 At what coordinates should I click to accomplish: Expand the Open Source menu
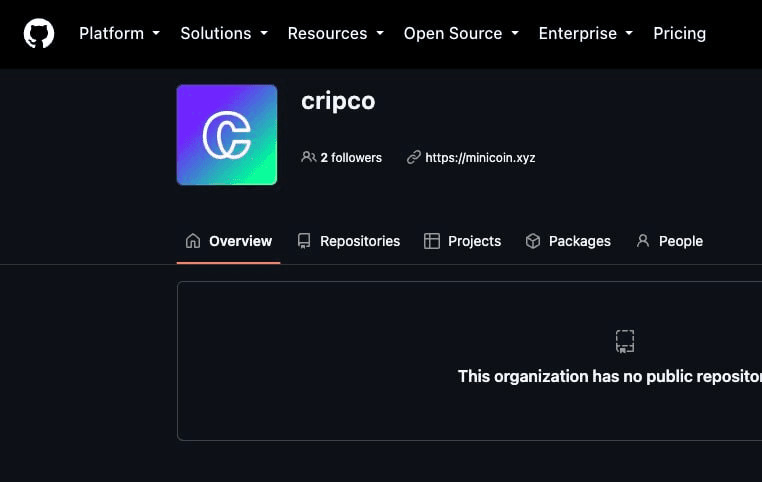click(x=461, y=34)
